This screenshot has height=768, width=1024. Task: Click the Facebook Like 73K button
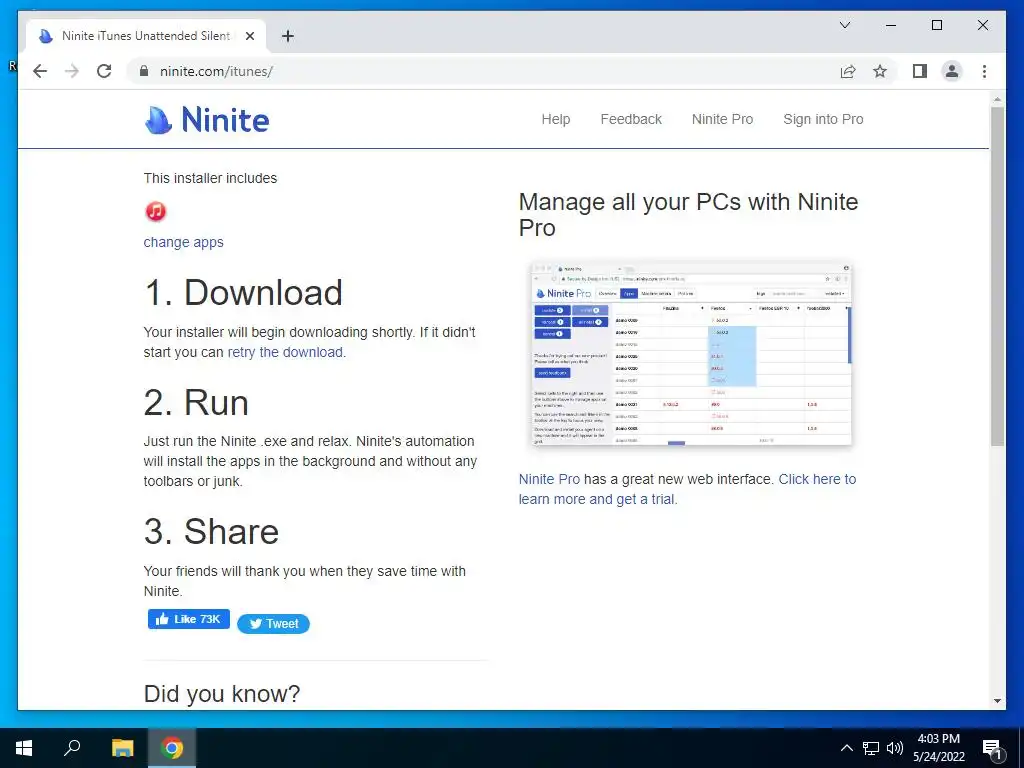coord(189,619)
